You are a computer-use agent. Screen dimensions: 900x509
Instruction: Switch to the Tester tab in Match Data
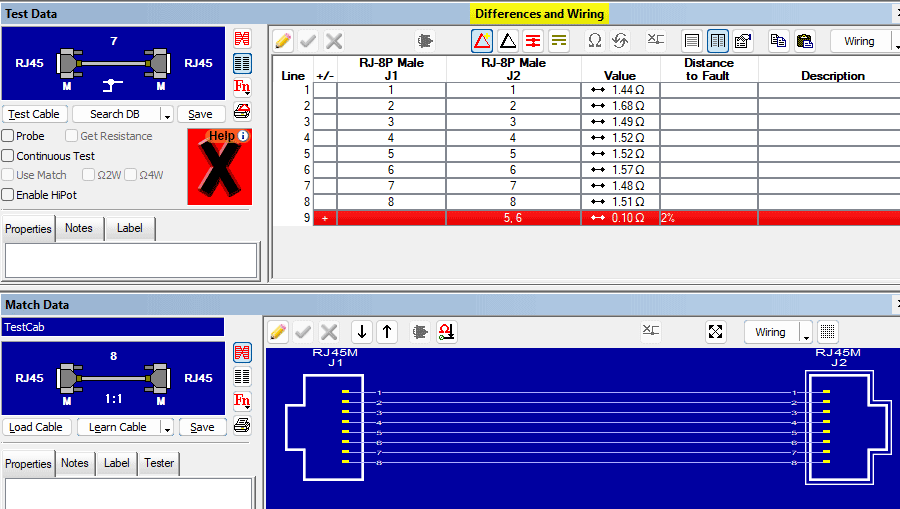pos(158,463)
